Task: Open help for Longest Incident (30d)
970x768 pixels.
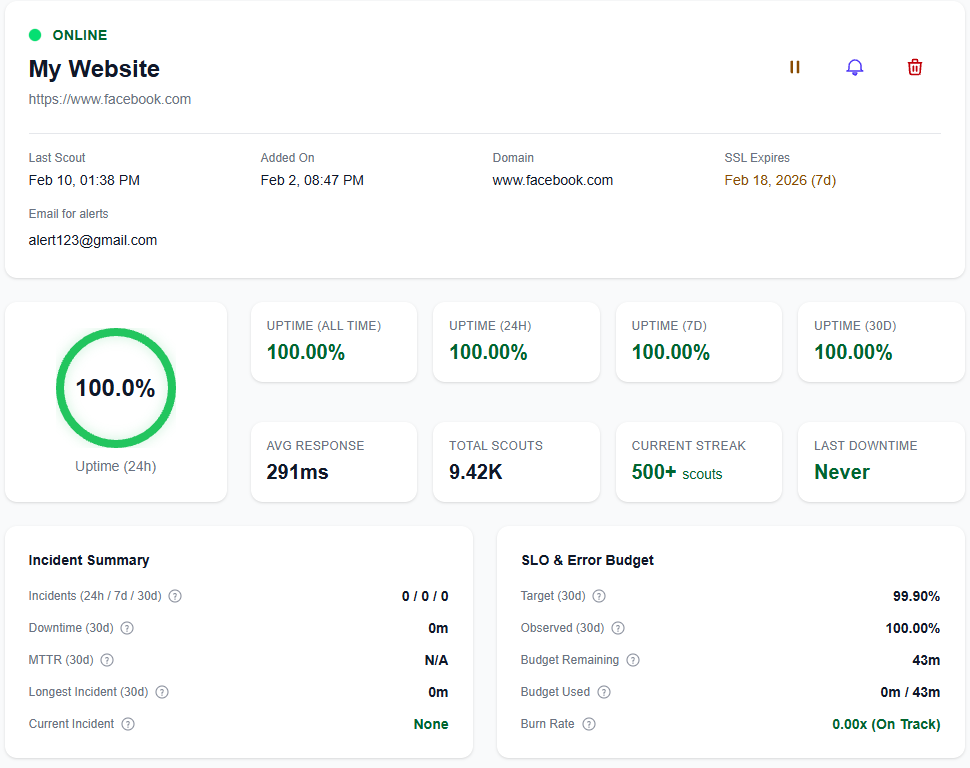Action: pyautogui.click(x=162, y=692)
